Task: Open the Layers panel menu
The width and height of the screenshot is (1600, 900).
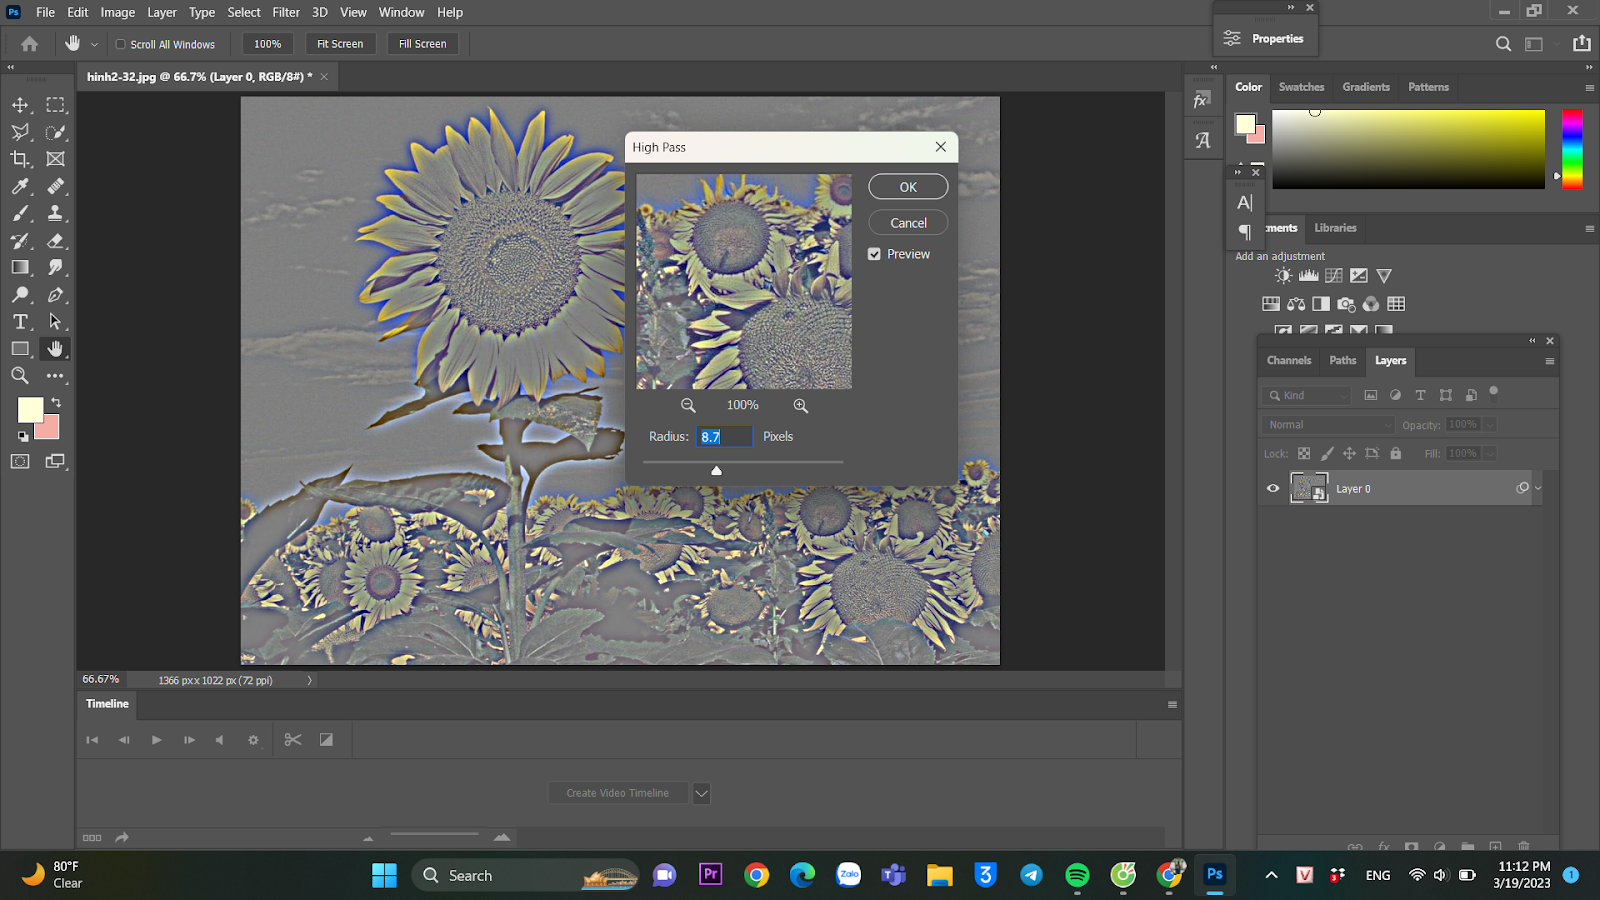Action: click(1549, 361)
